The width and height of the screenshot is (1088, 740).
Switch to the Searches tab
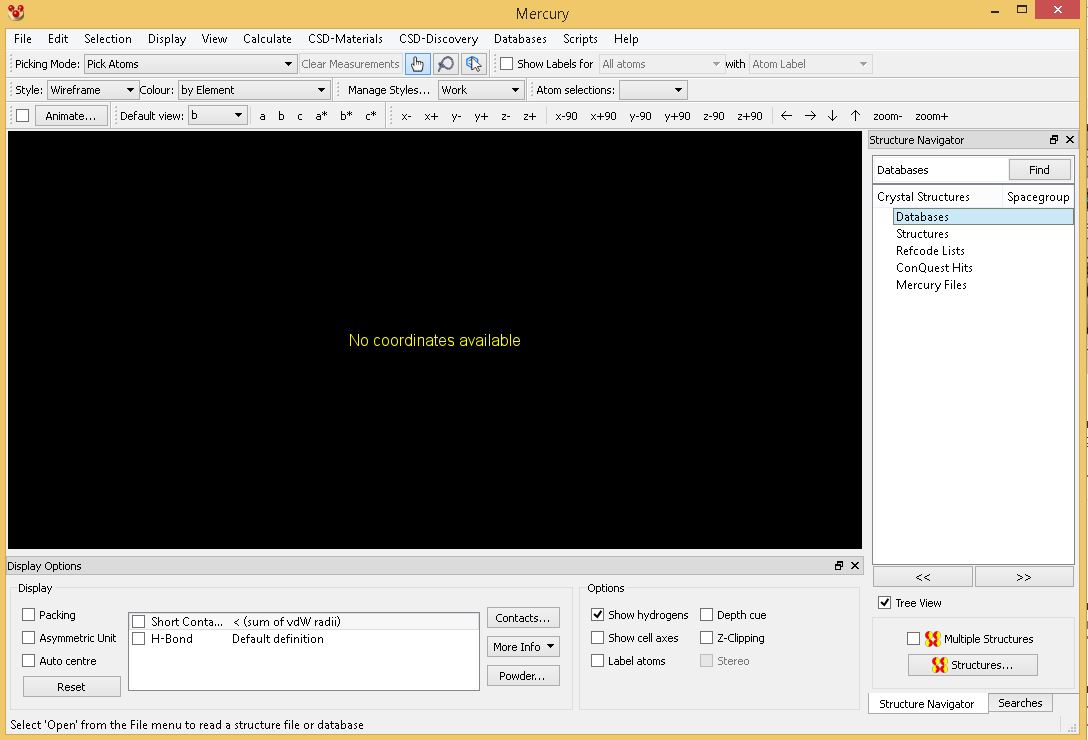pyautogui.click(x=1020, y=703)
